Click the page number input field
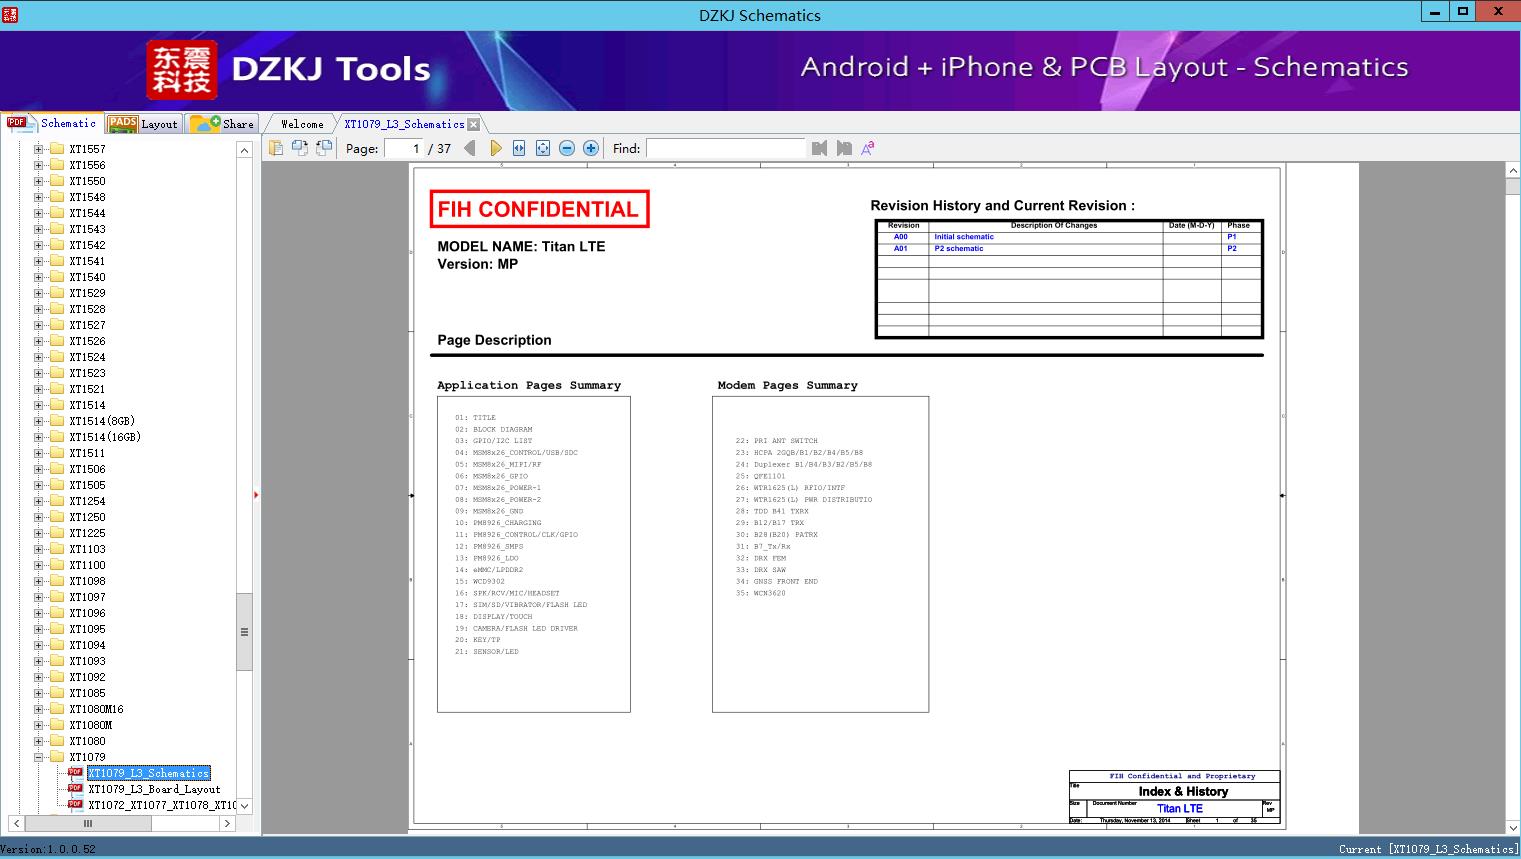 click(405, 148)
